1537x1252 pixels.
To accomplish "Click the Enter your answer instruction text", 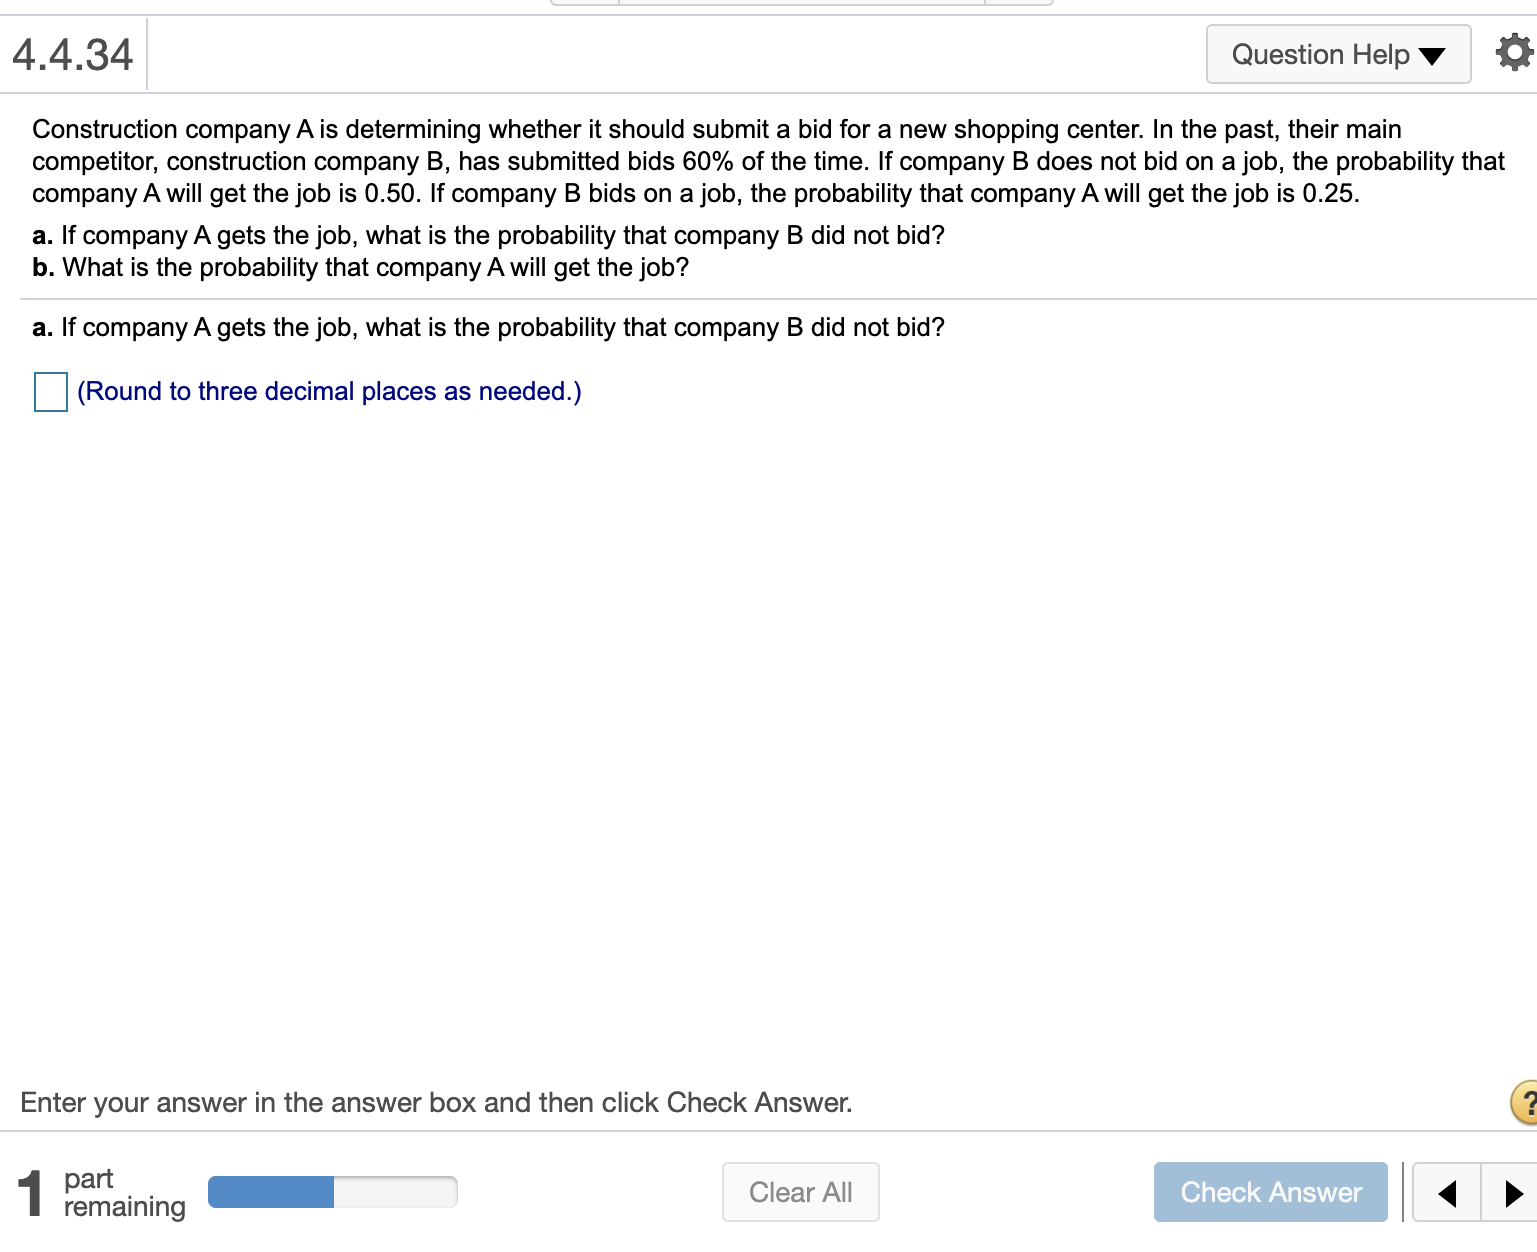I will 437,1103.
